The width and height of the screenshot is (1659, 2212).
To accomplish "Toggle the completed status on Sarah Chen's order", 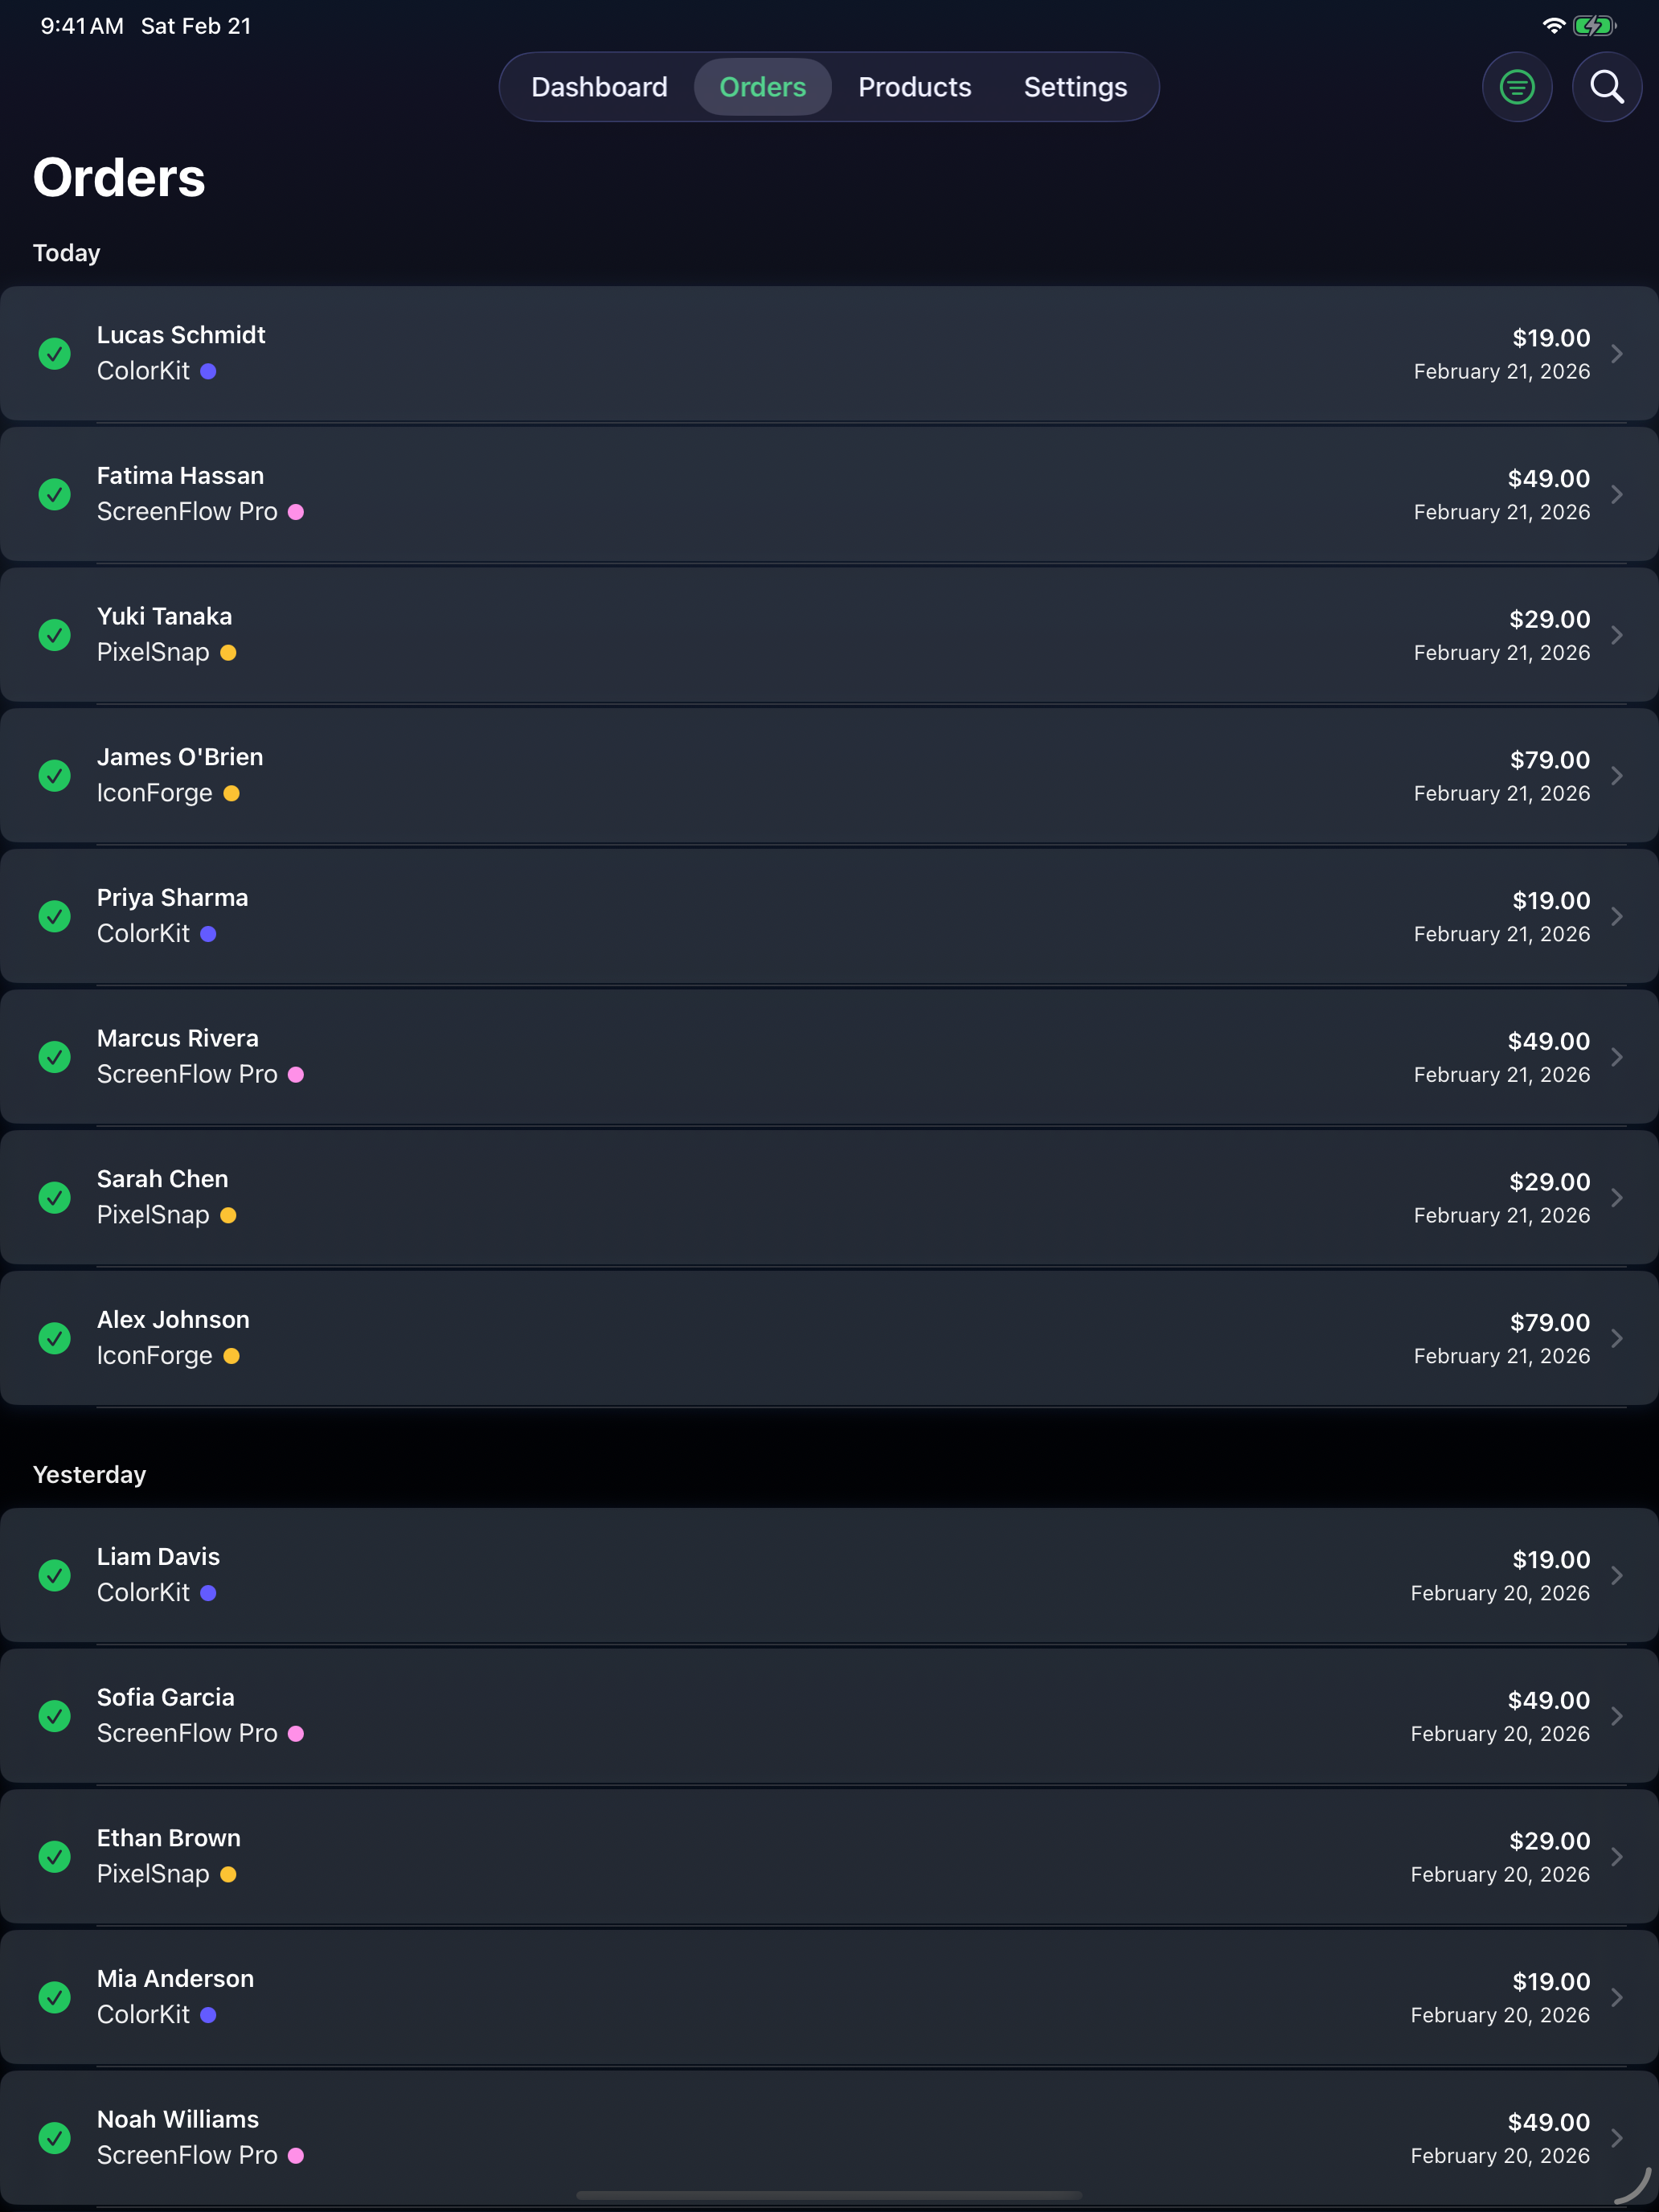I will point(55,1198).
